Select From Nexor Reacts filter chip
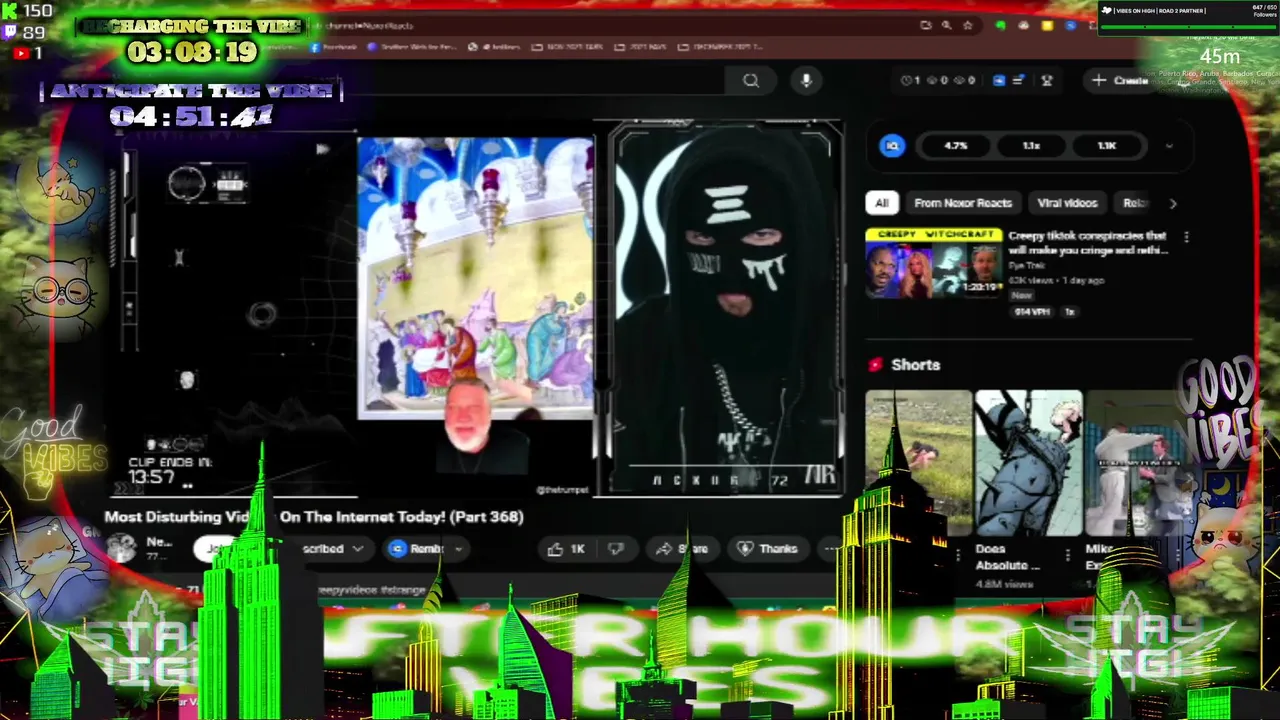Viewport: 1280px width, 720px height. tap(962, 203)
